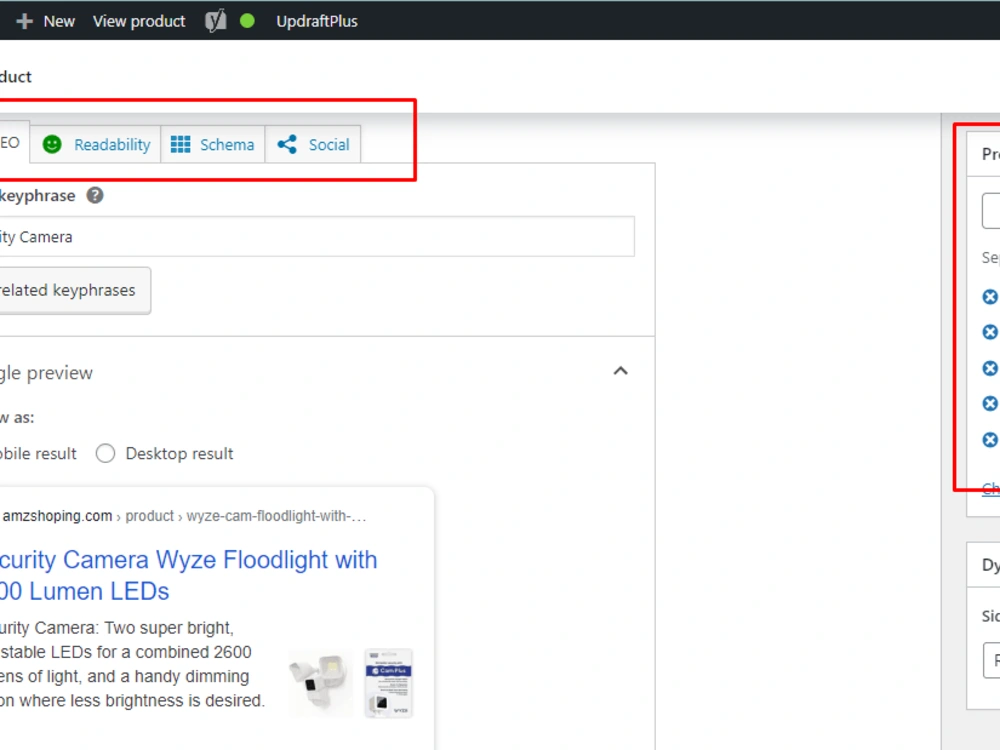
Task: Click the product breadcrumb in the preview URL
Action: click(149, 516)
